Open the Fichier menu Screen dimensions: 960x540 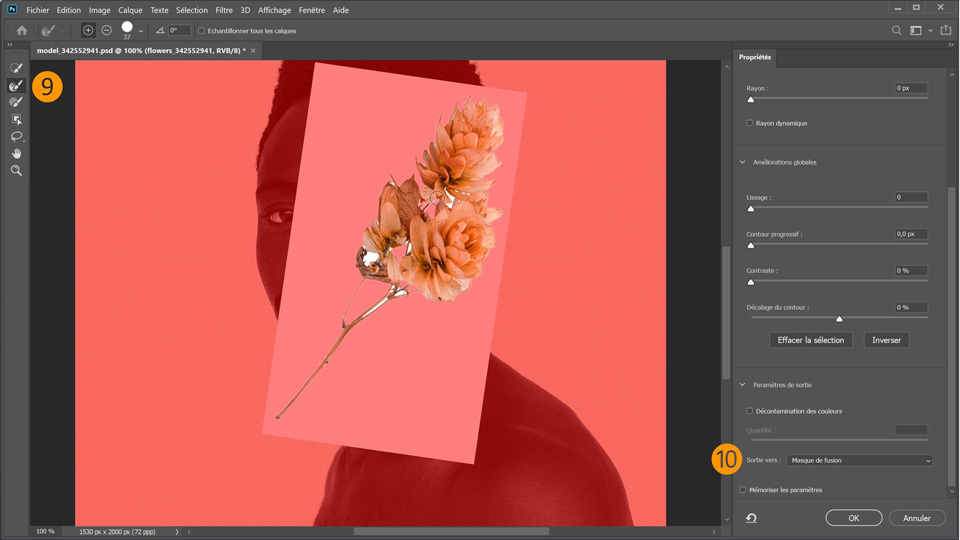point(37,10)
